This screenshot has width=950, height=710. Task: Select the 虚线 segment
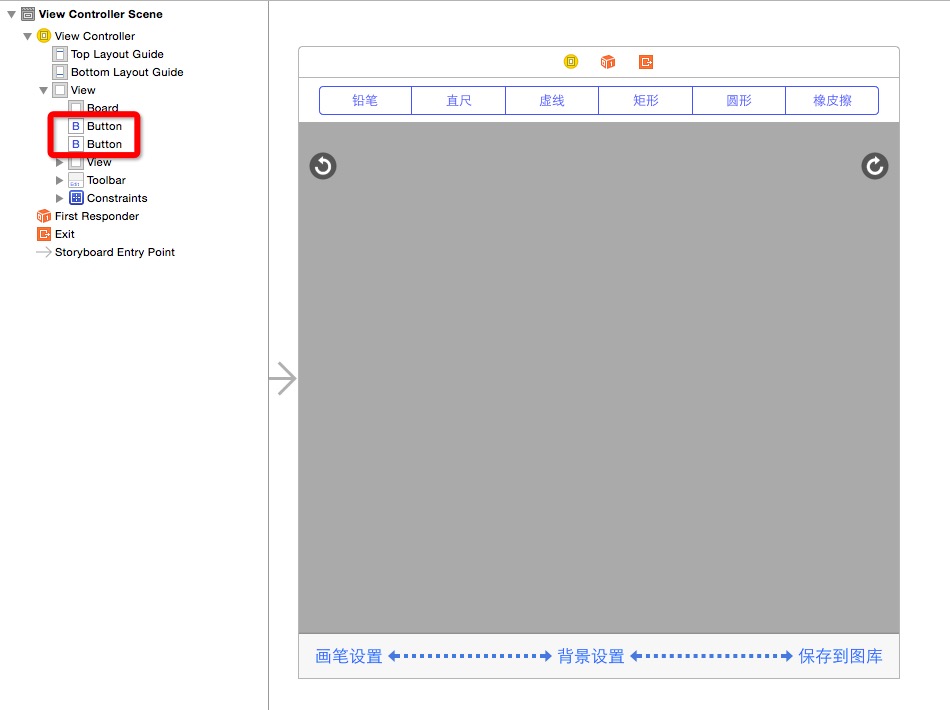tap(552, 101)
